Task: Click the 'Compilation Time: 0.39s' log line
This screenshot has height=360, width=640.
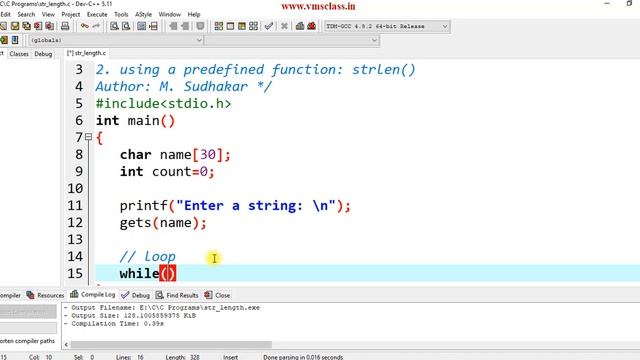Action: (x=114, y=324)
